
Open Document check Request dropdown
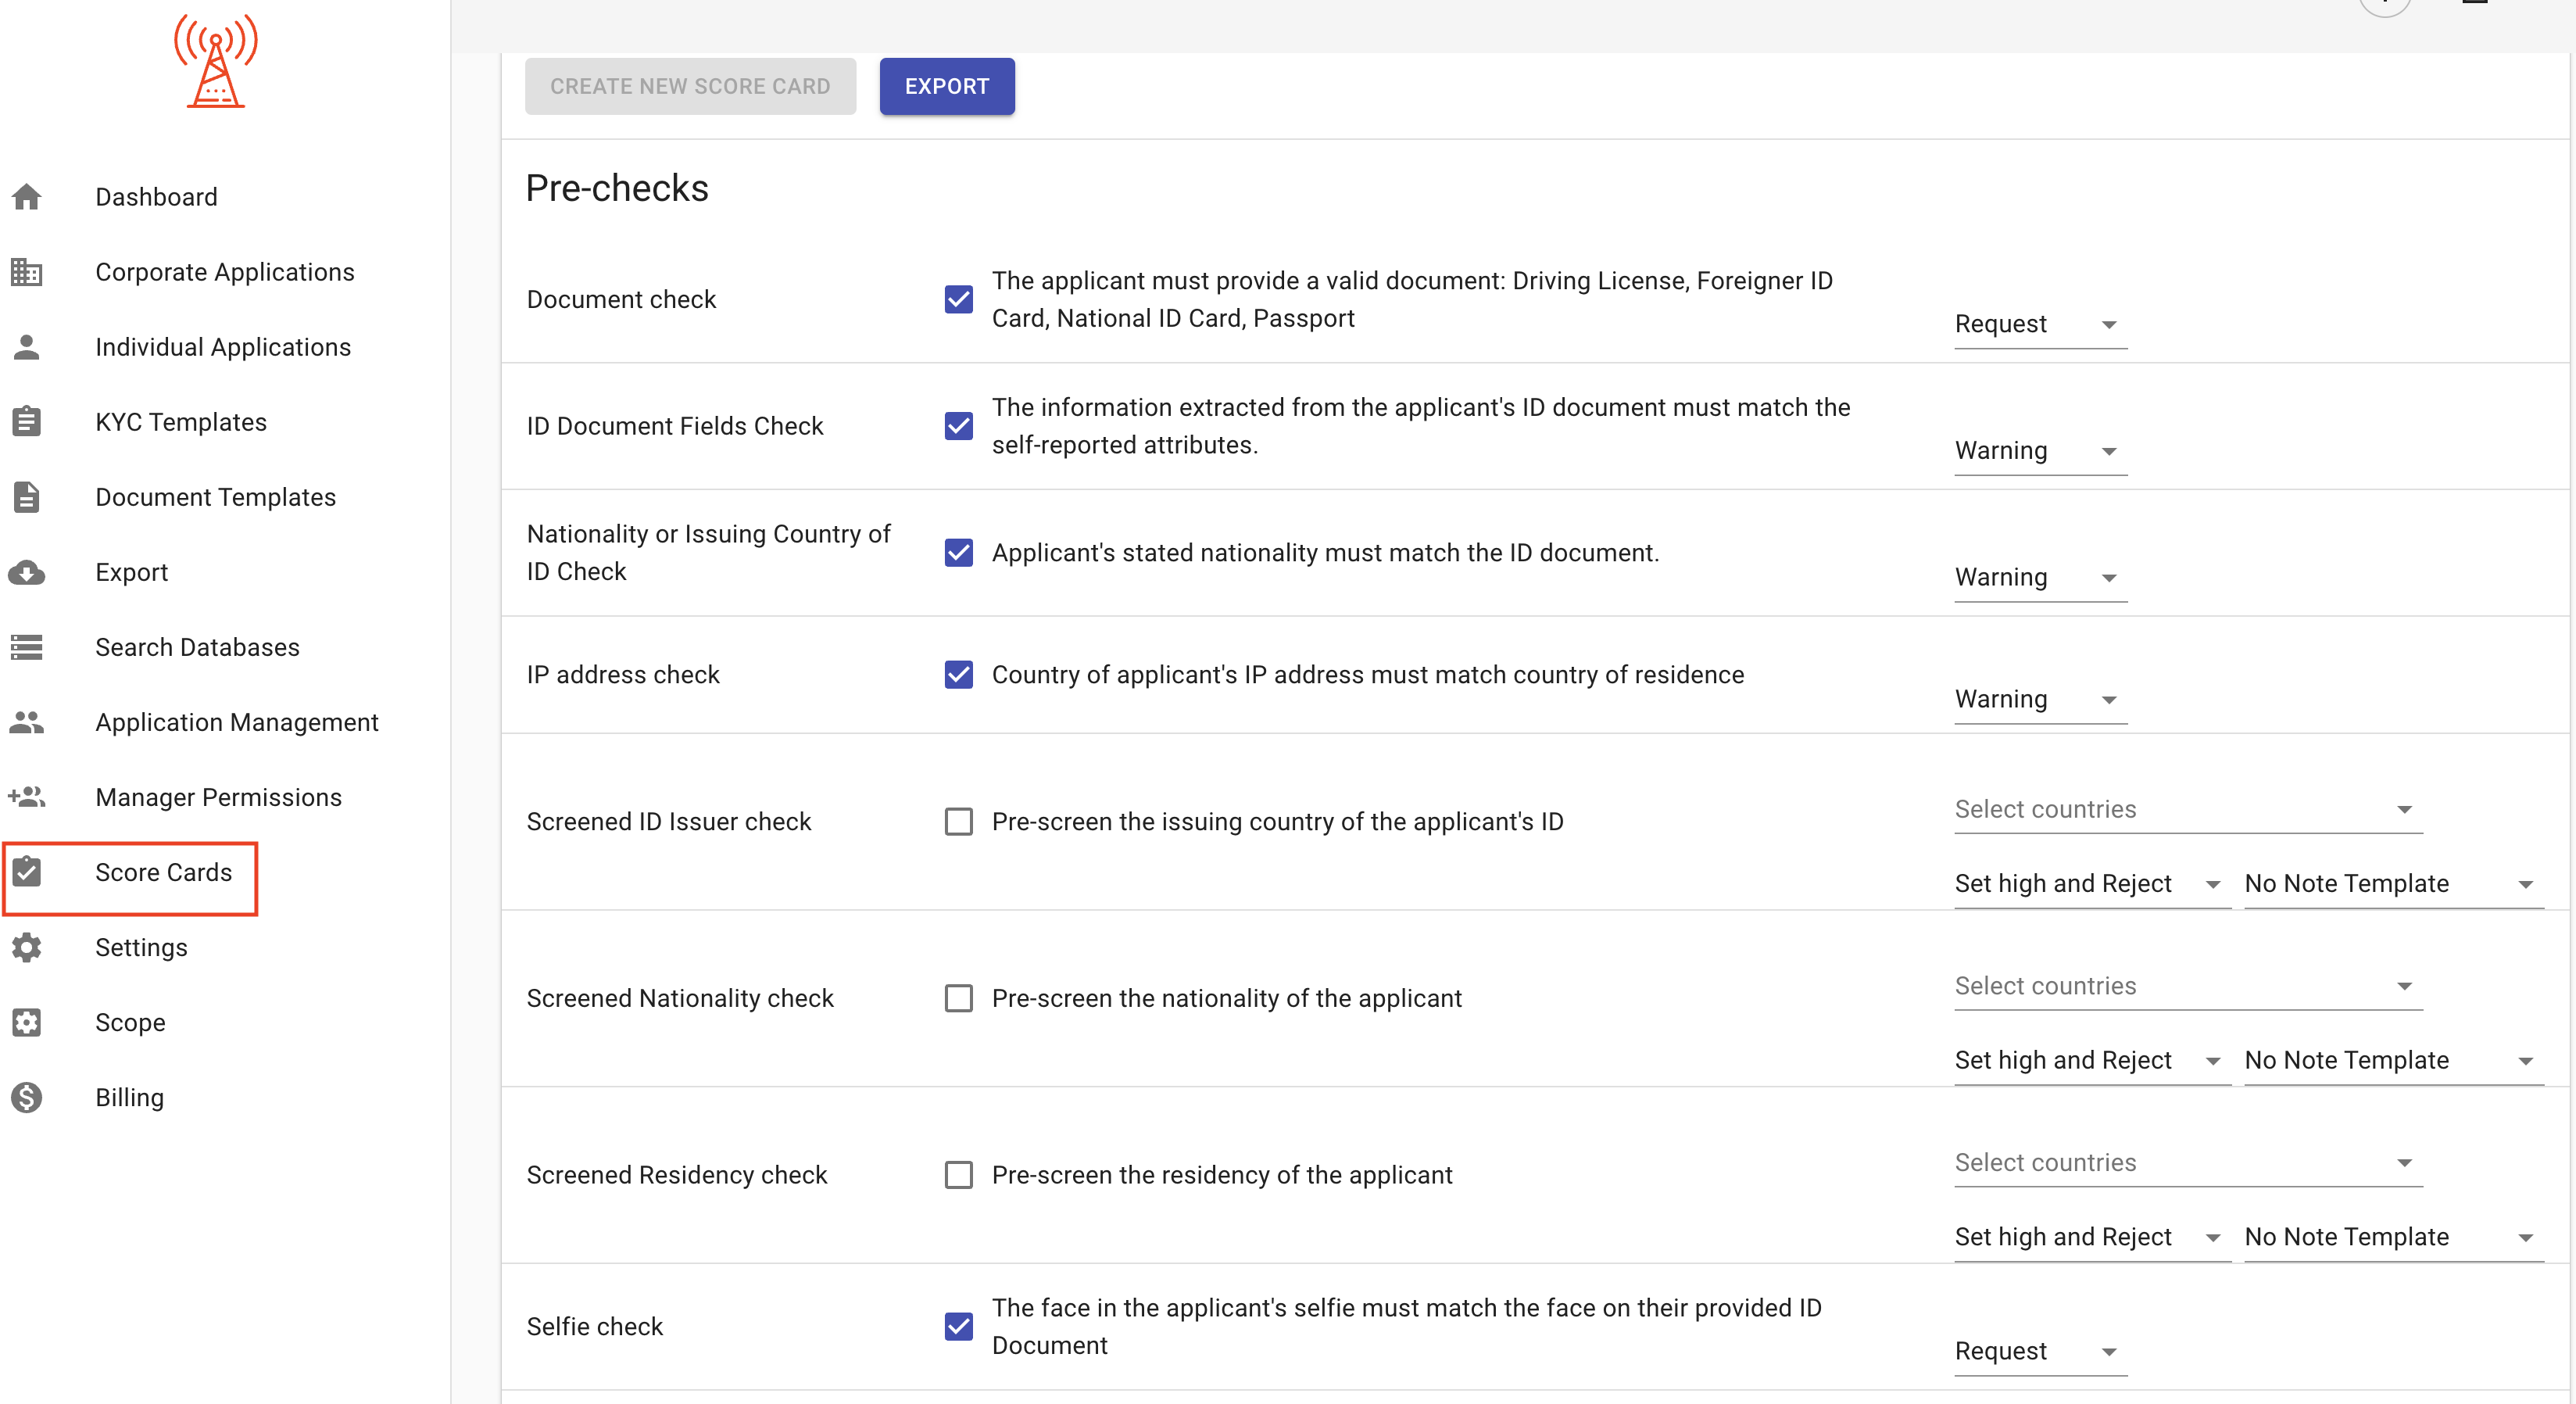tap(2040, 324)
